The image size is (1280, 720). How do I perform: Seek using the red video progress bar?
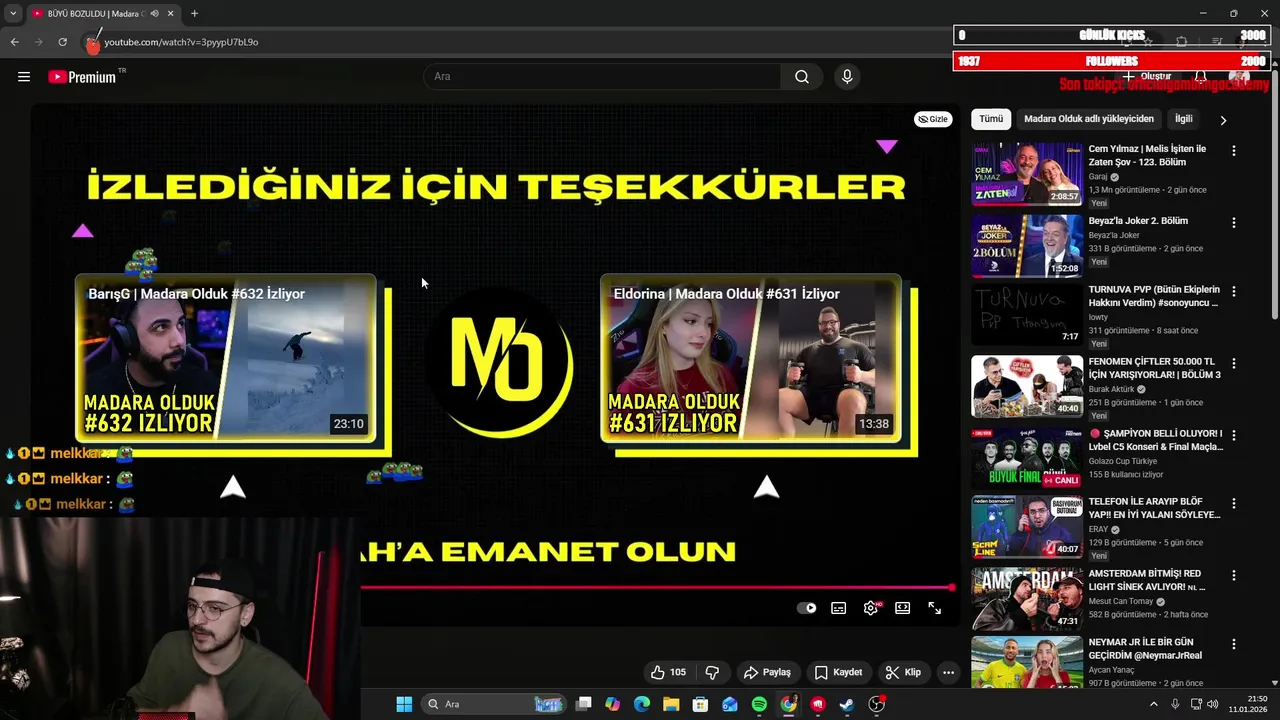pyautogui.click(x=657, y=587)
